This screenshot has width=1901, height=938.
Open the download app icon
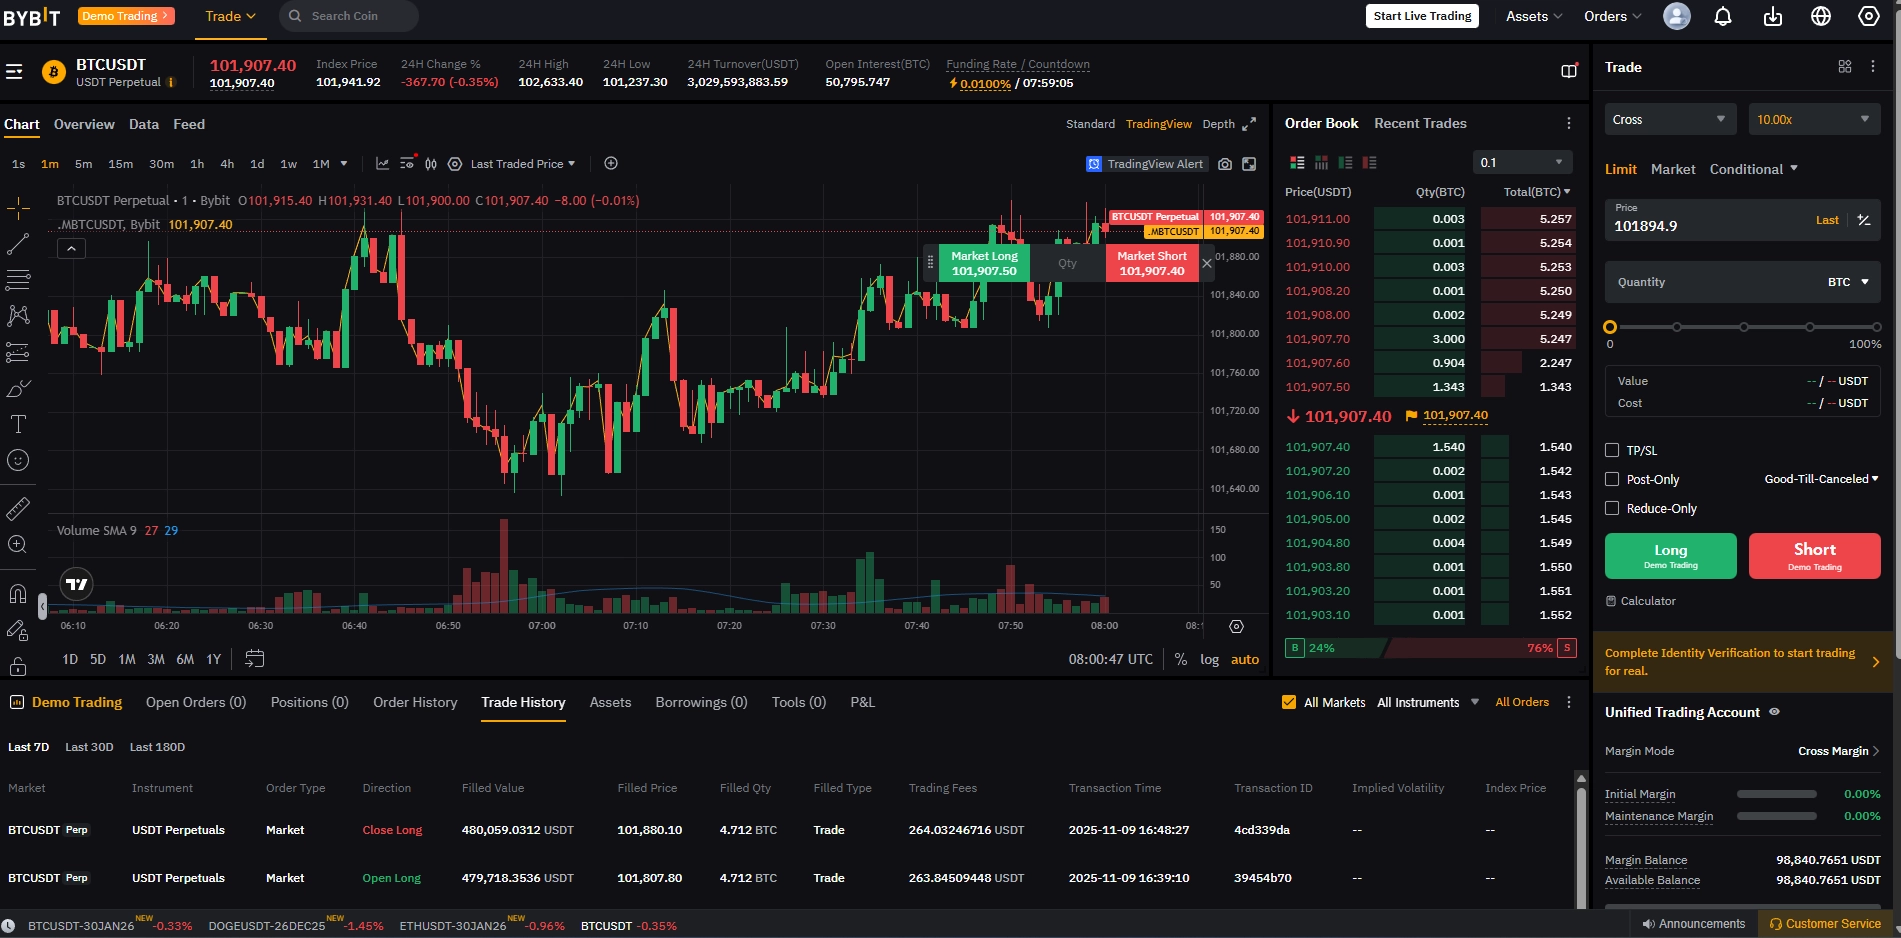tap(1773, 16)
